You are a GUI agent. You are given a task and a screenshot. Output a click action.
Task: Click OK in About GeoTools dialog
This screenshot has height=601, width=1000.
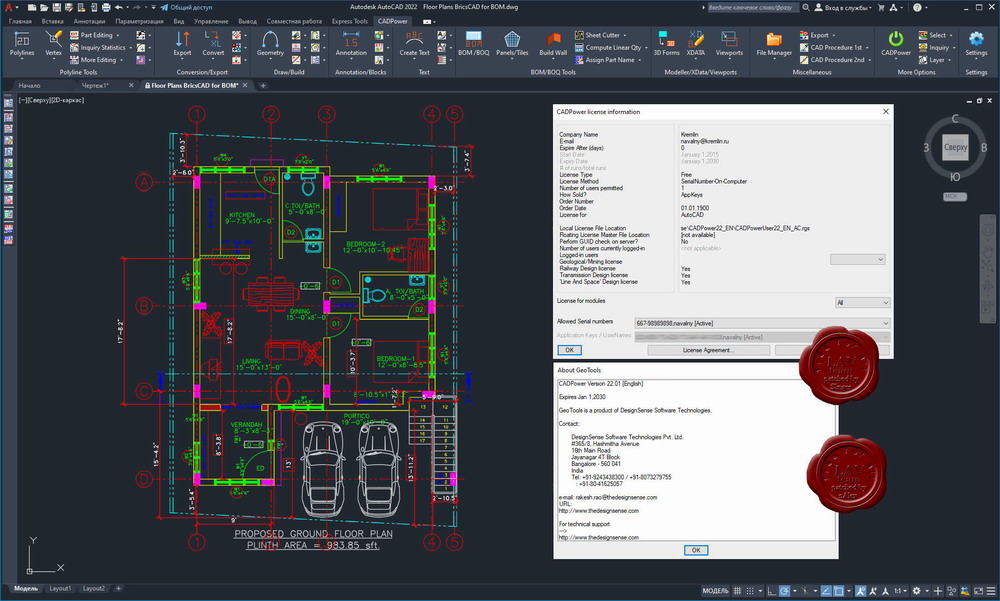coord(696,550)
